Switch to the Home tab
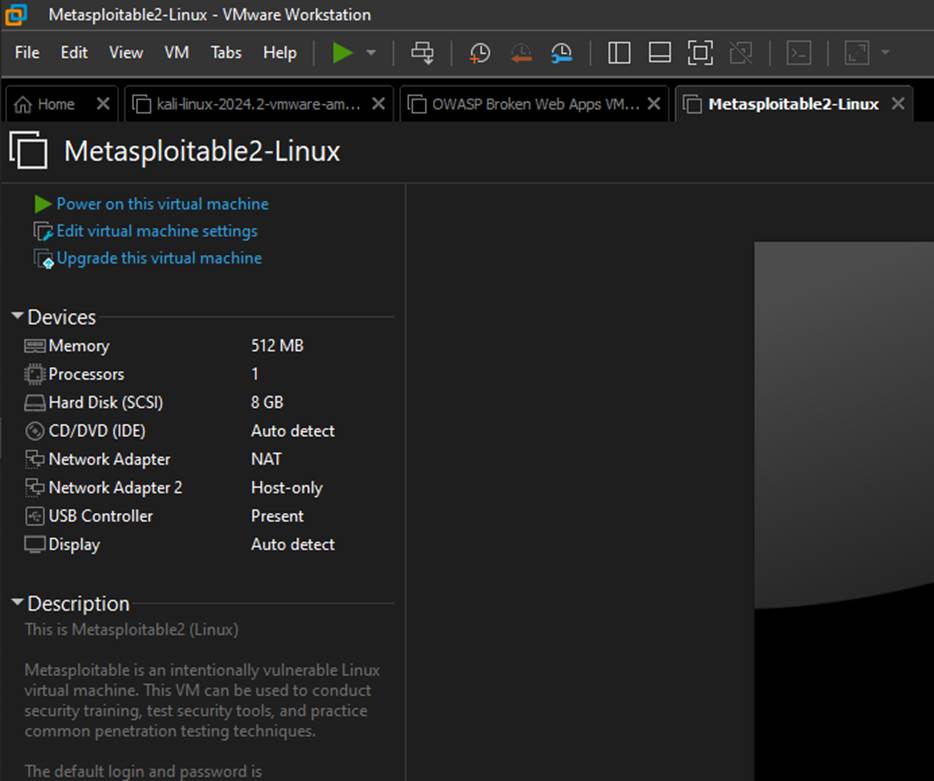 click(x=55, y=104)
